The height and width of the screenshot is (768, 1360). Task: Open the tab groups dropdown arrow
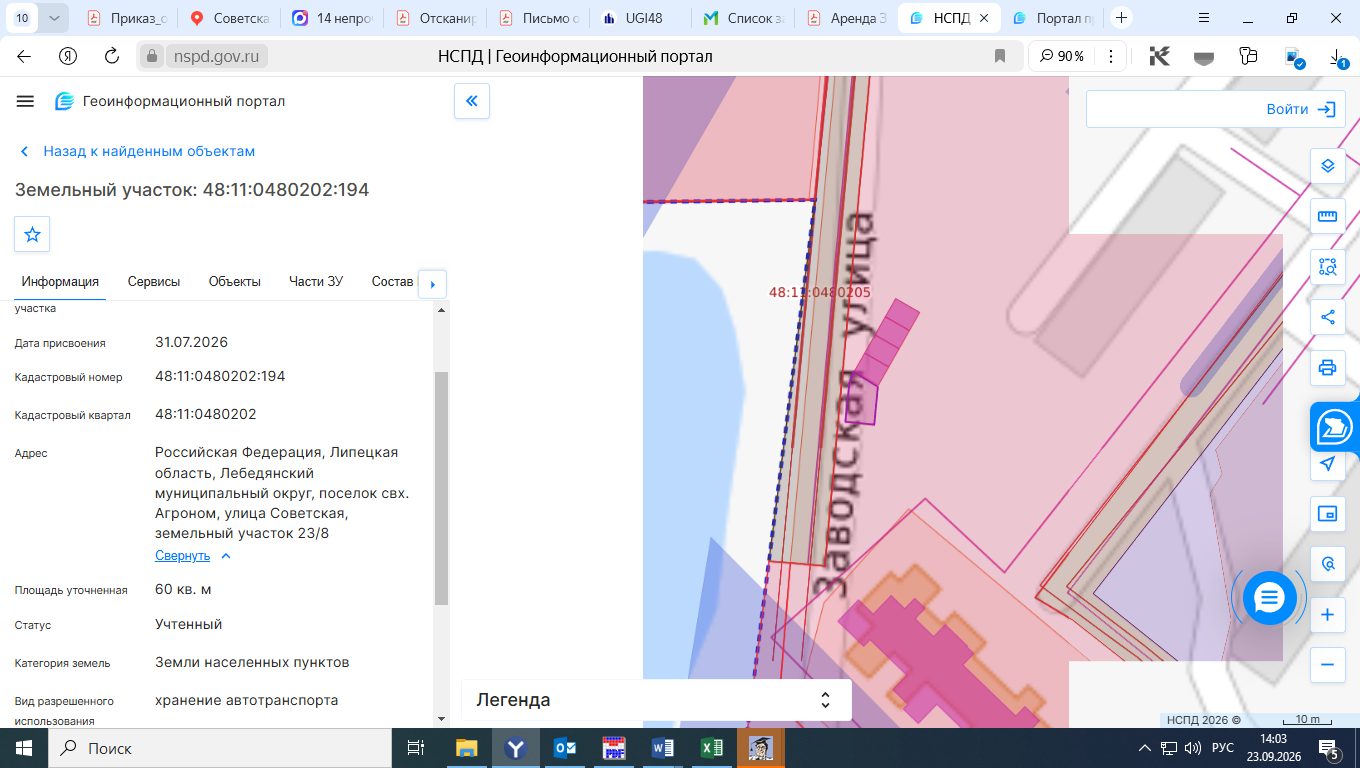[54, 18]
